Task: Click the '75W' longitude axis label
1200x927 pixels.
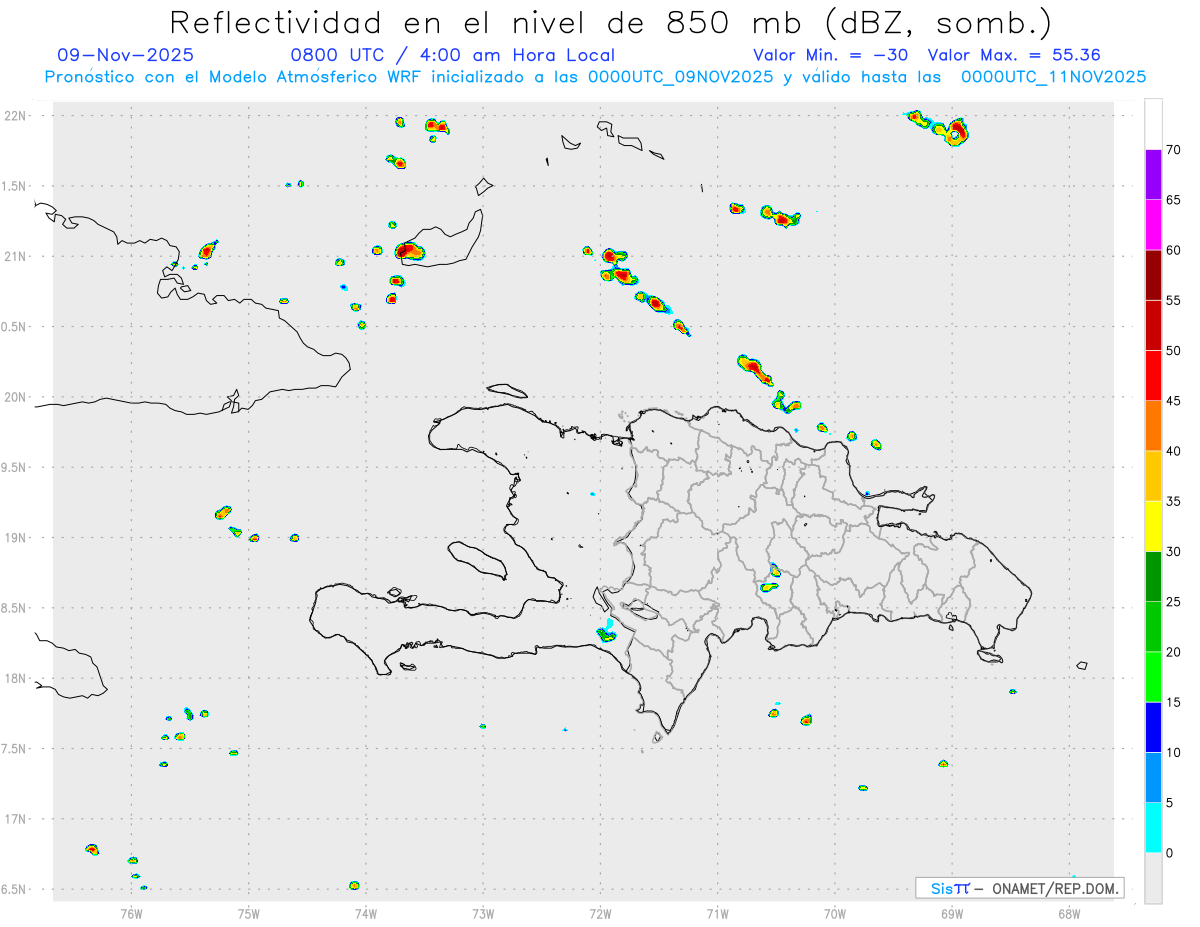Action: 249,914
